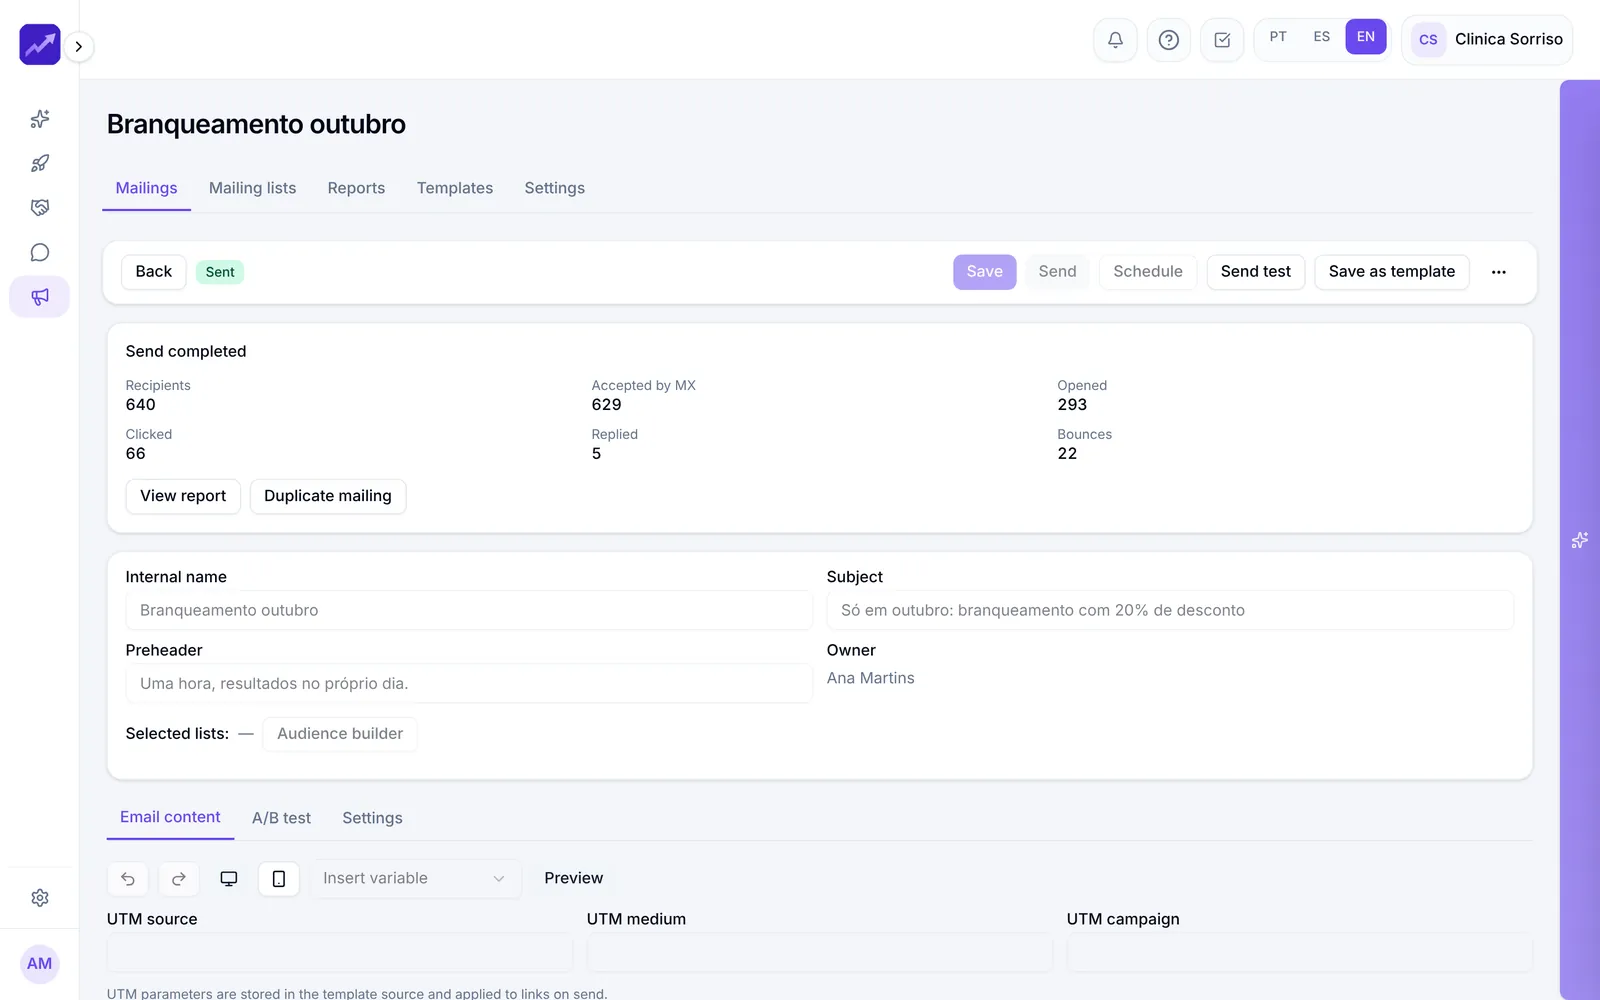Screen dimensions: 1600x1000
Task: Open the tasks checkbox icon in header
Action: coord(1222,40)
